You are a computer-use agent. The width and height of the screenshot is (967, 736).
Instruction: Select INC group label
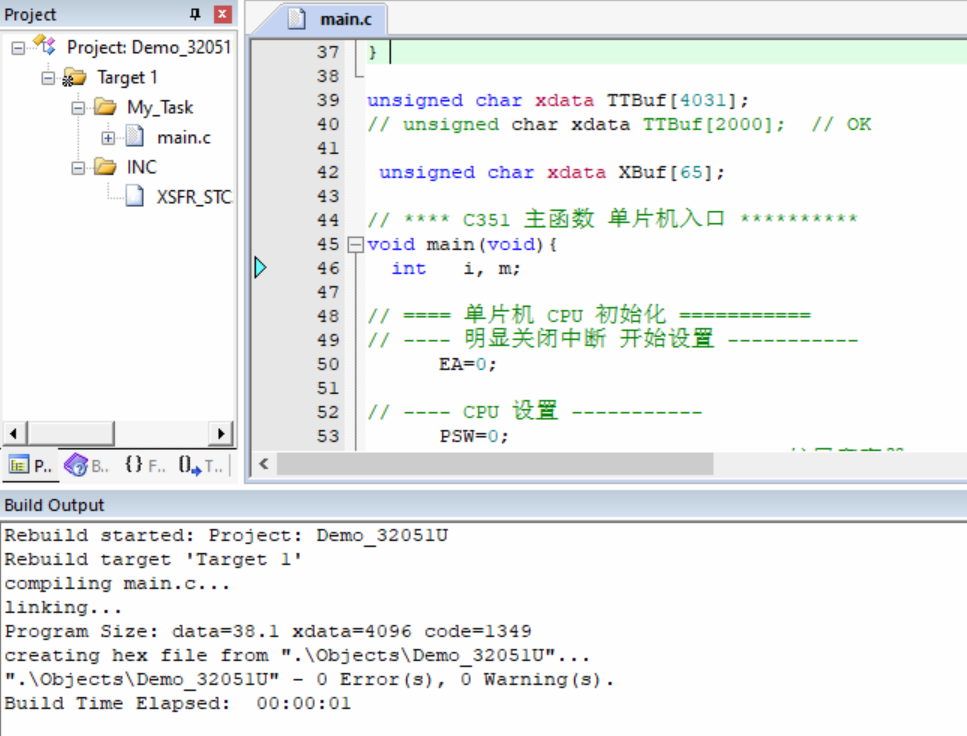(142, 167)
